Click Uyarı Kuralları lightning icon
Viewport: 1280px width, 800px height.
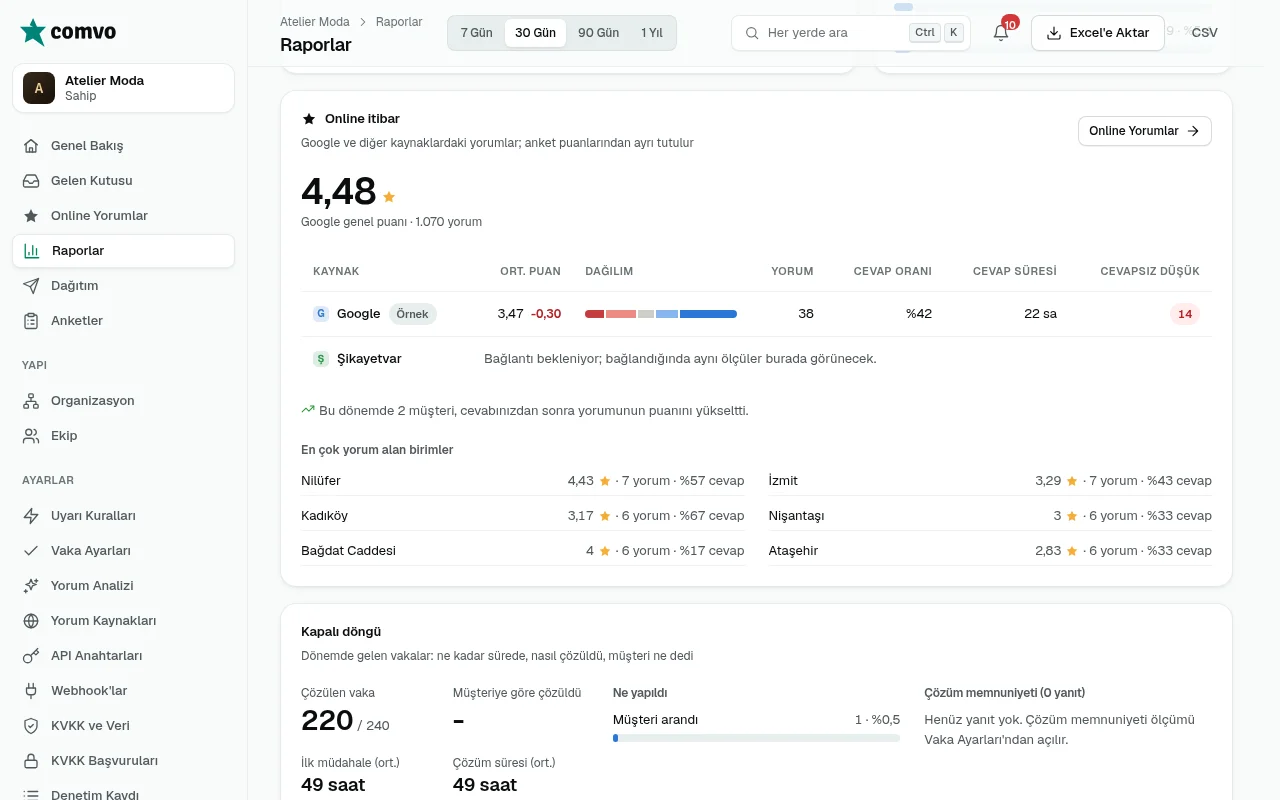(31, 516)
